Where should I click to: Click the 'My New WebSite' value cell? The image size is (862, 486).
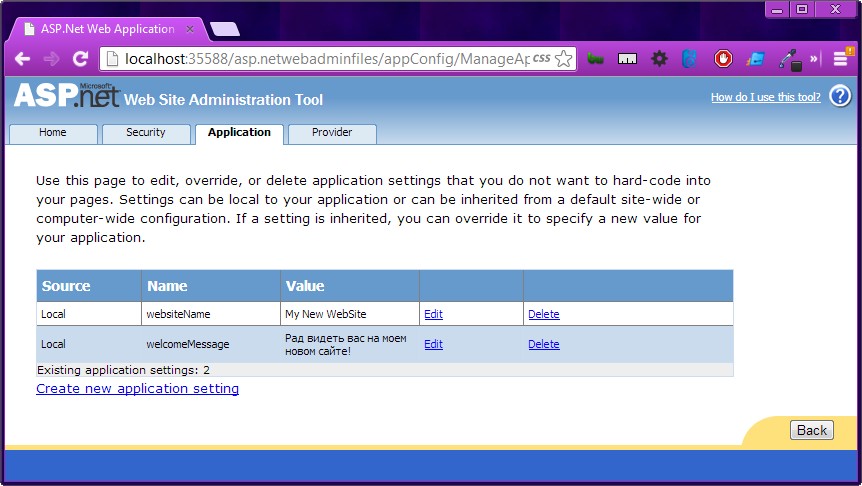point(350,314)
